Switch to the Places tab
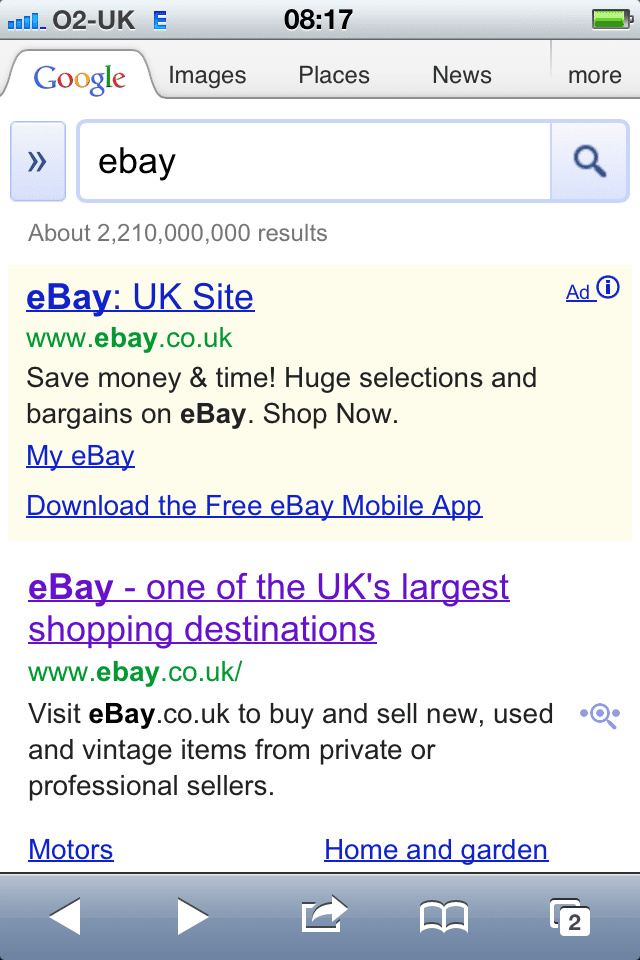 point(334,75)
